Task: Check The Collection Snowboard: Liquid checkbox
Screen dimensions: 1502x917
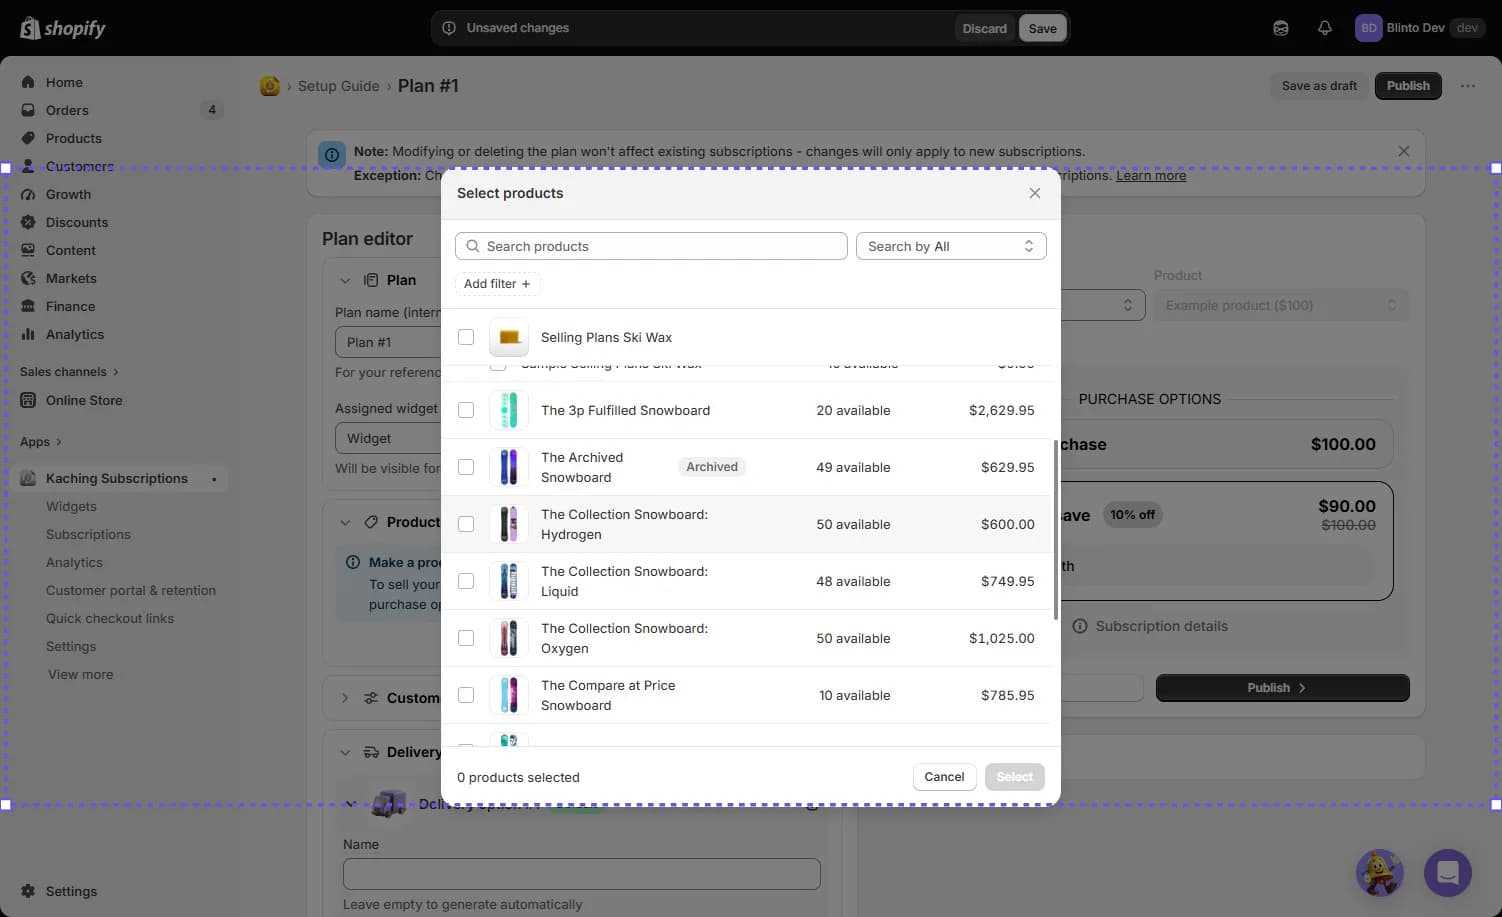Action: [466, 581]
